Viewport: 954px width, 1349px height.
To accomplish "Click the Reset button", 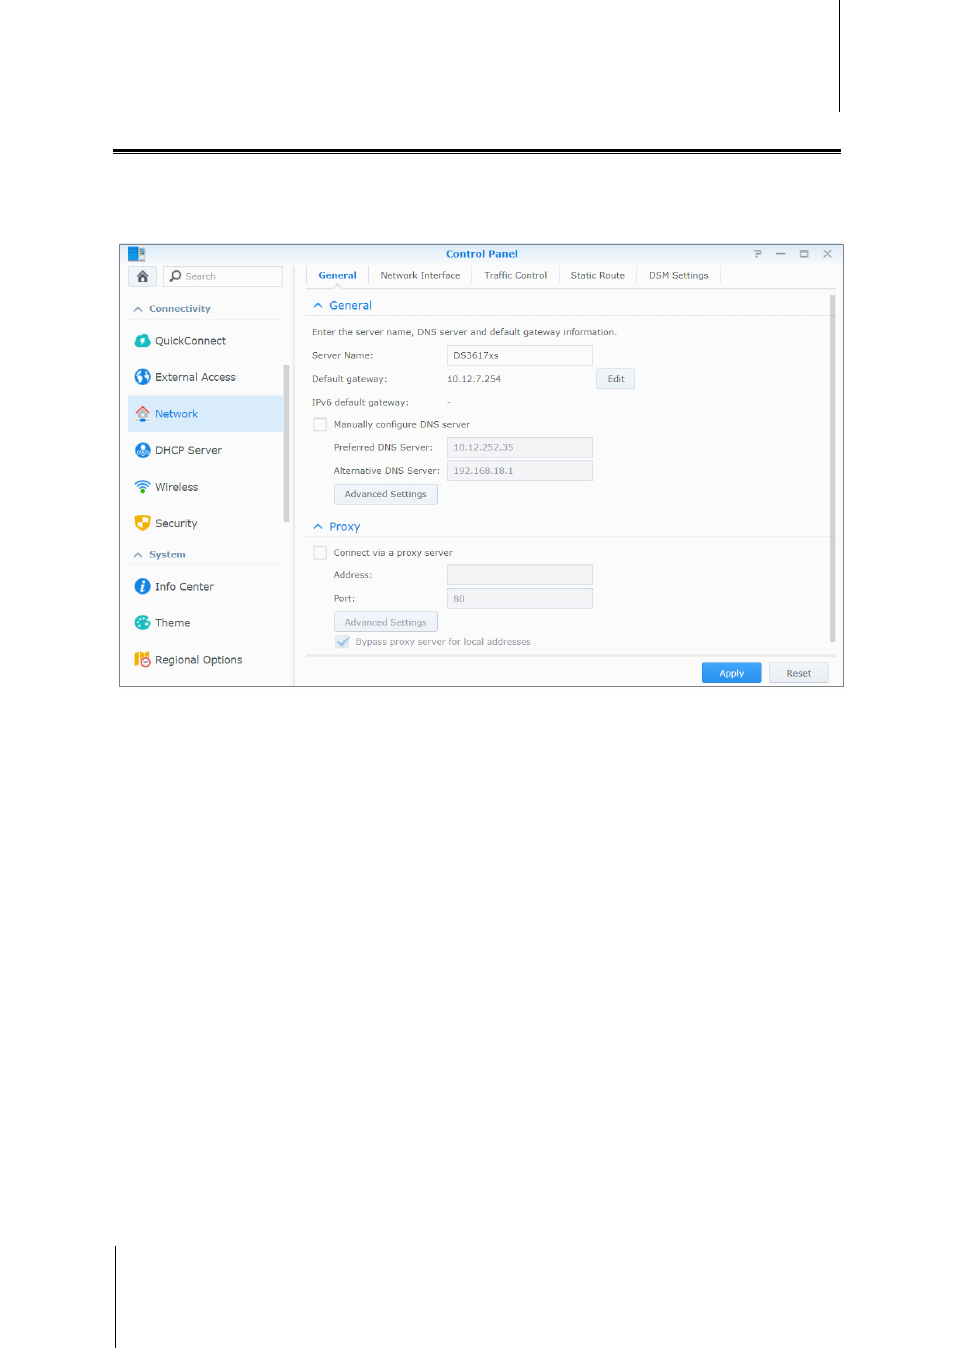I will pos(798,673).
